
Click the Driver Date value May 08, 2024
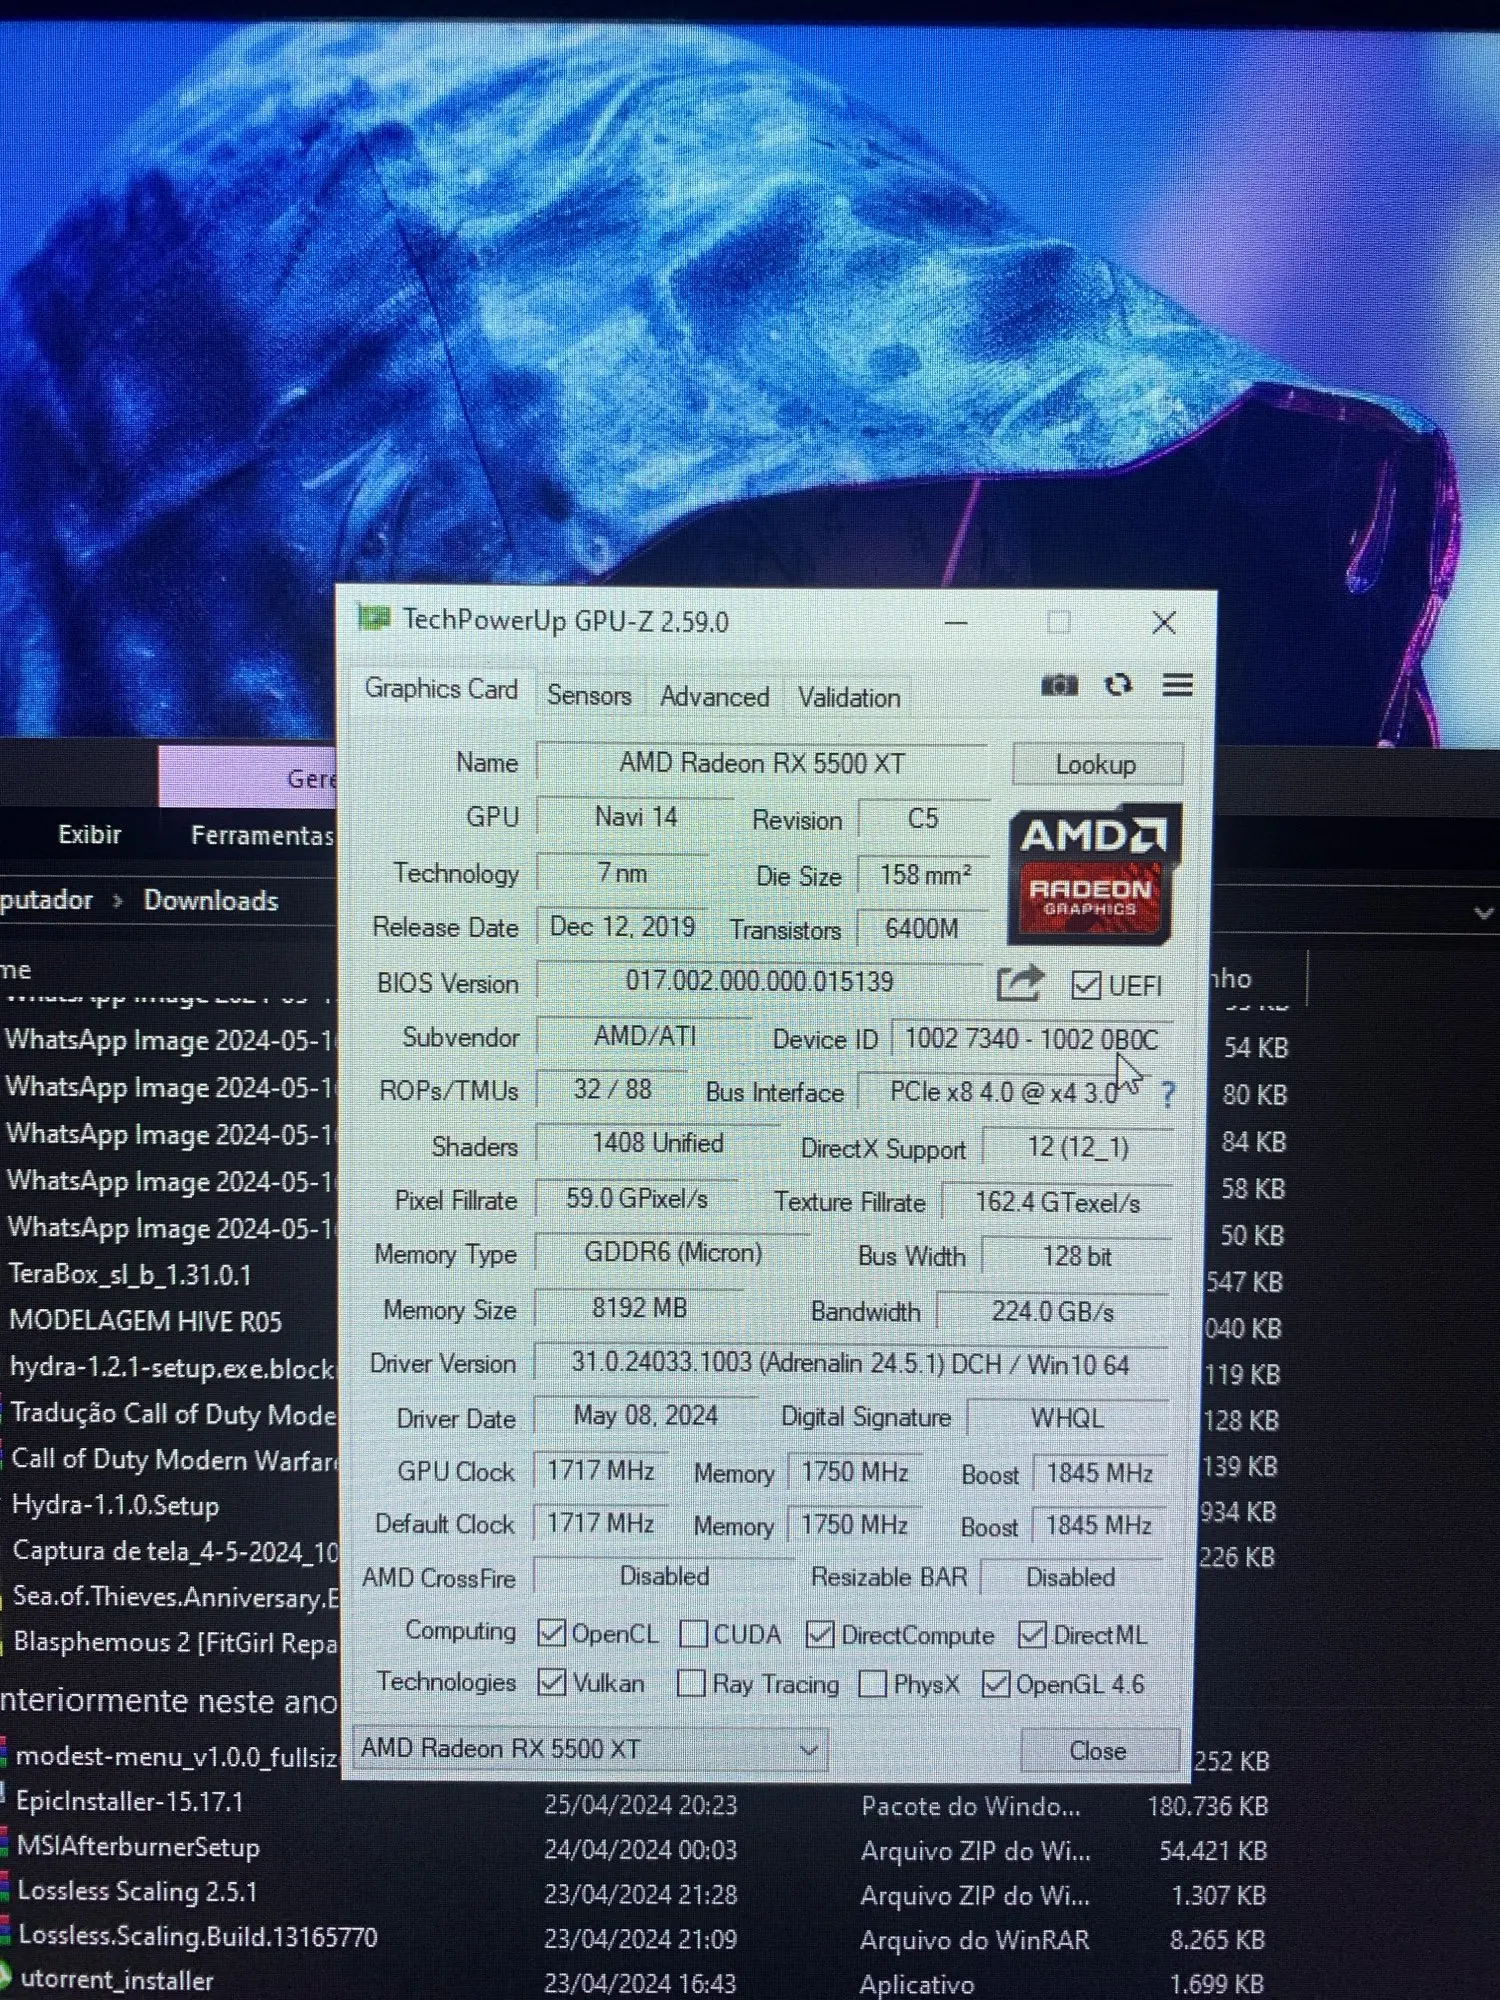point(646,1416)
